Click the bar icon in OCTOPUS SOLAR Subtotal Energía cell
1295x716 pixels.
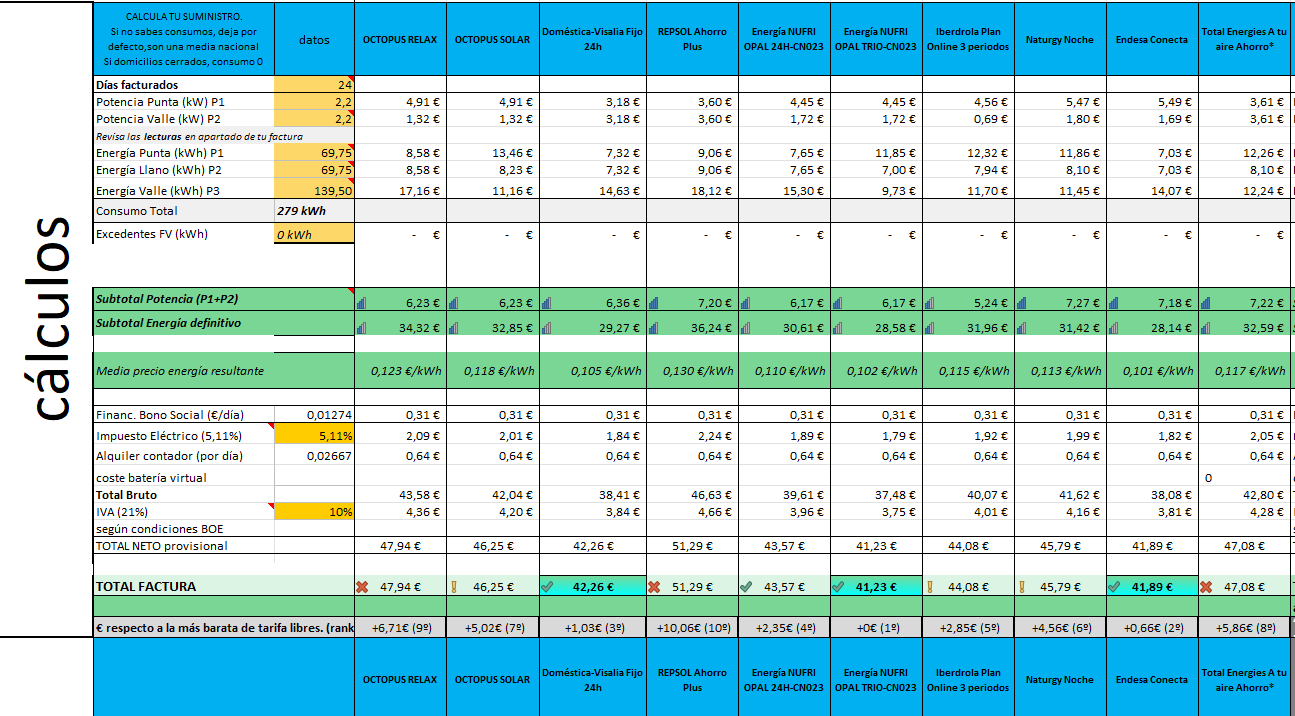point(454,326)
